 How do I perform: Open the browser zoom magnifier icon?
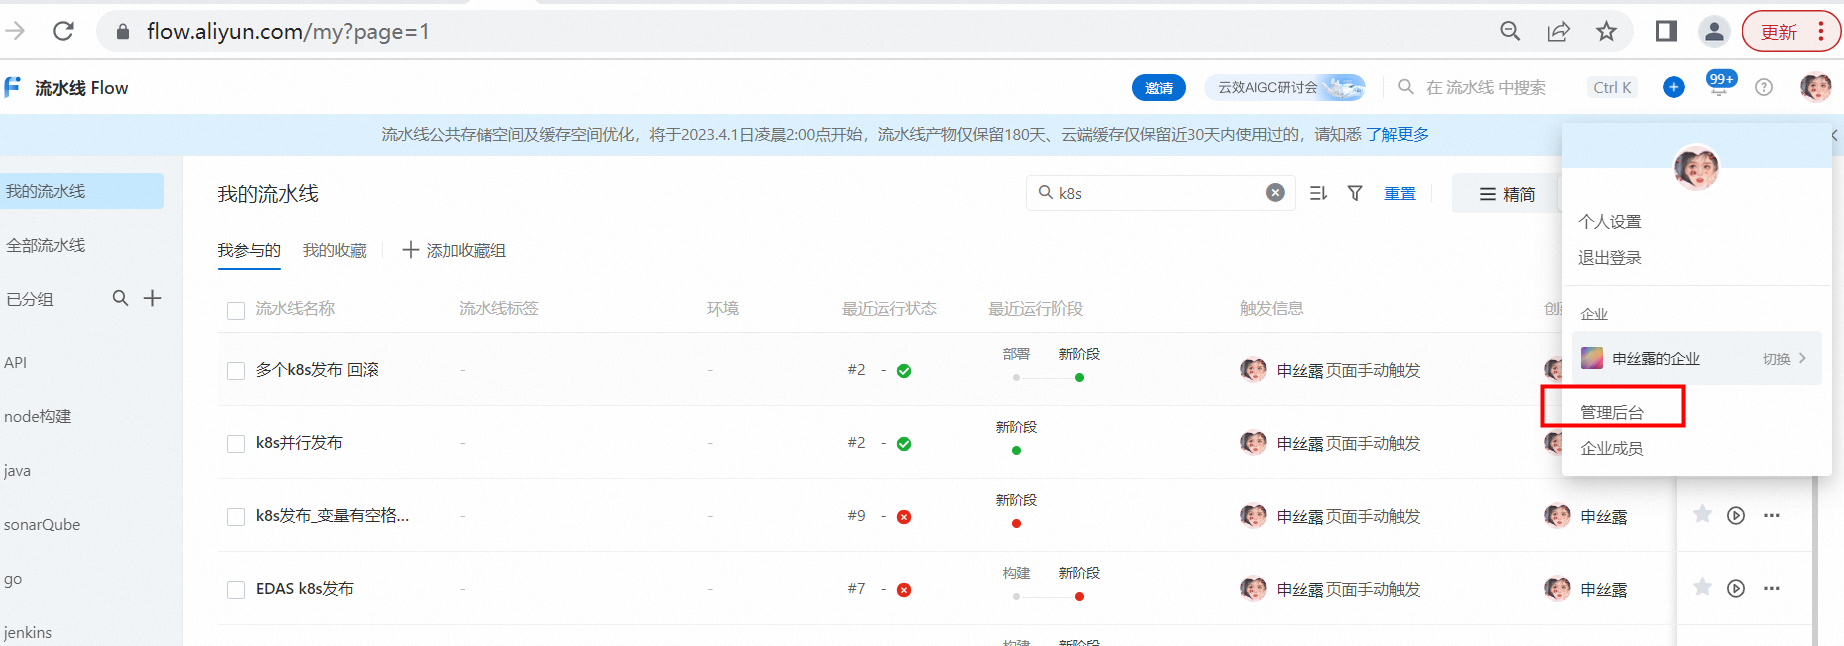pyautogui.click(x=1510, y=31)
